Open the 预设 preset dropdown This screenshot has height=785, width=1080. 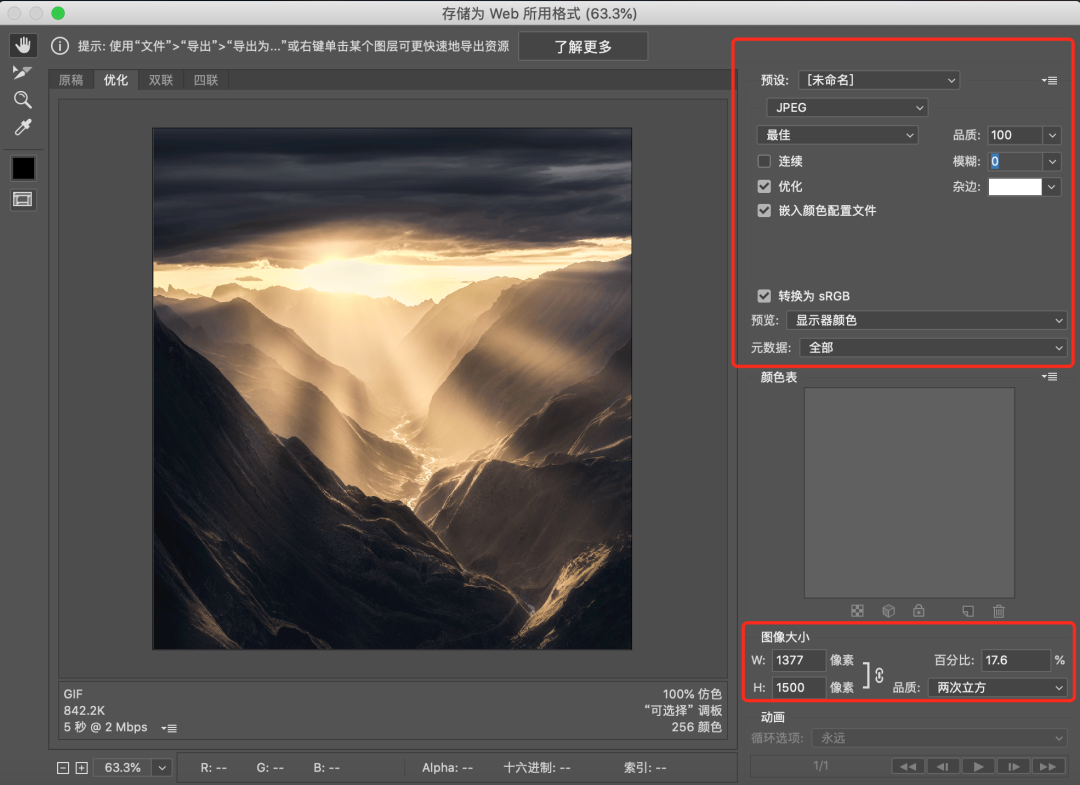pyautogui.click(x=879, y=80)
